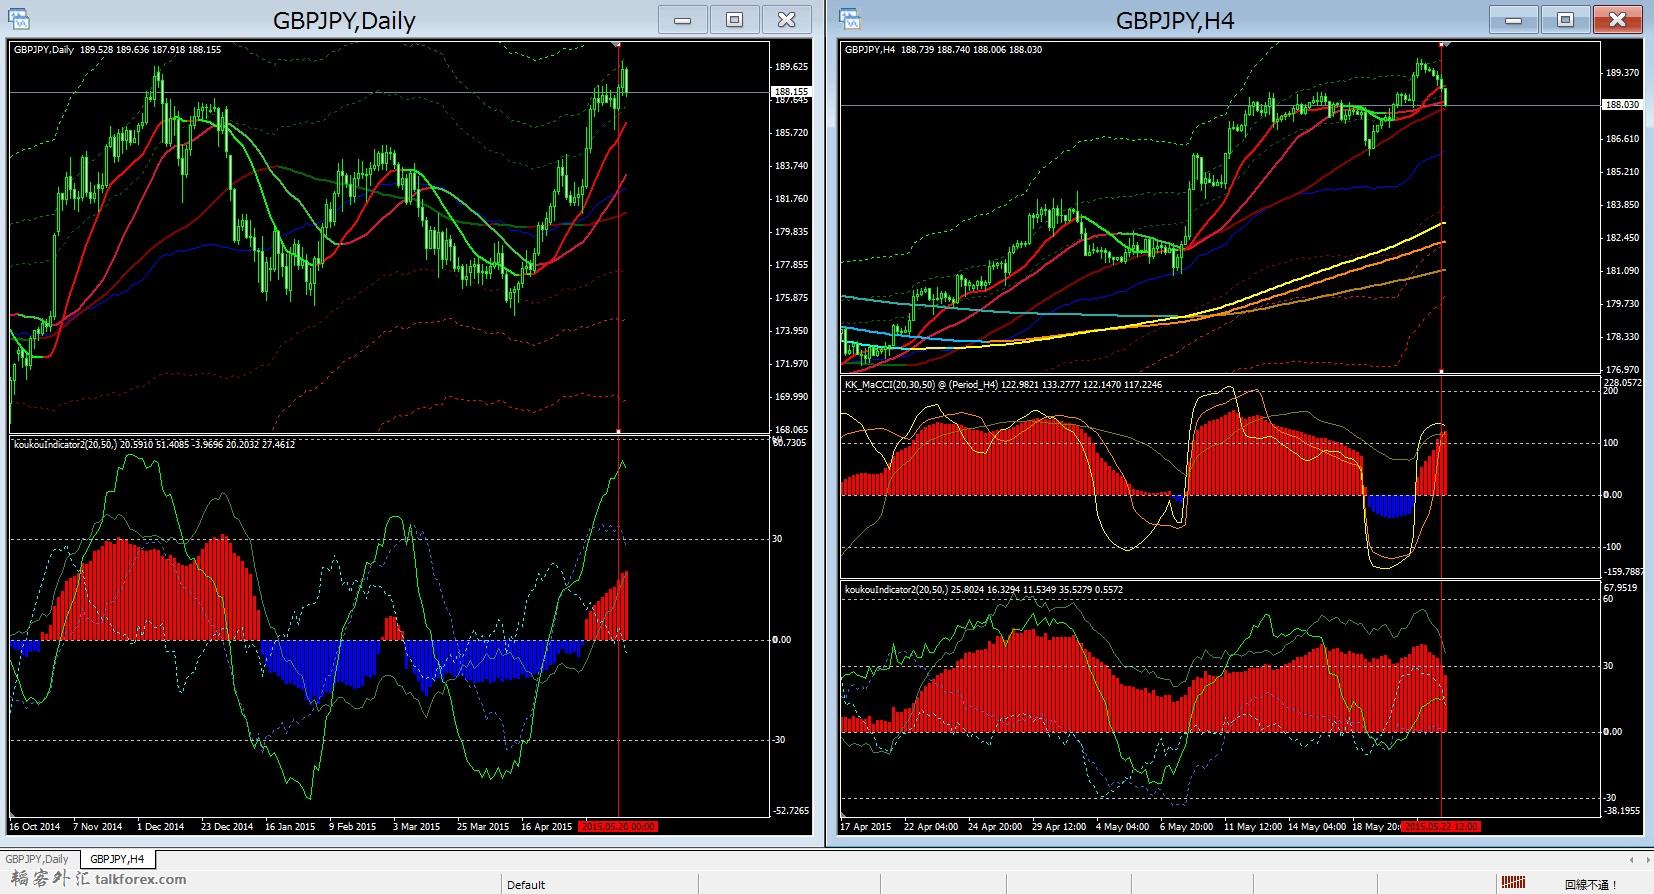Open the GBPJPY,H4 window system menu icon
The image size is (1654, 894).
click(849, 19)
